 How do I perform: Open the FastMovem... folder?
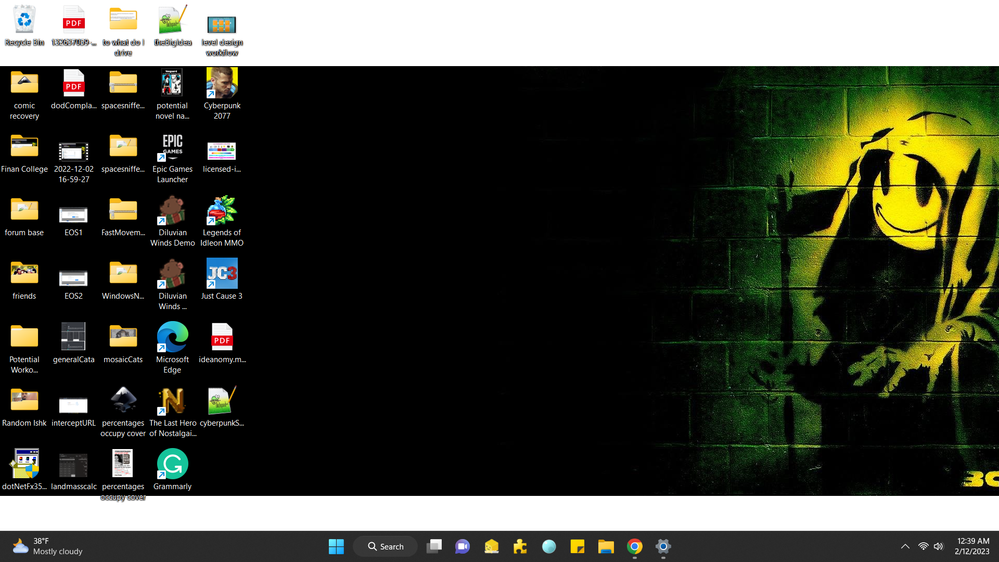click(123, 217)
